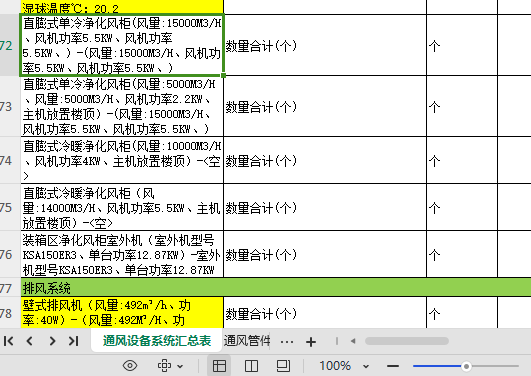
Task: Select 数量合计(个) cell in row 73
Action: tap(325, 106)
